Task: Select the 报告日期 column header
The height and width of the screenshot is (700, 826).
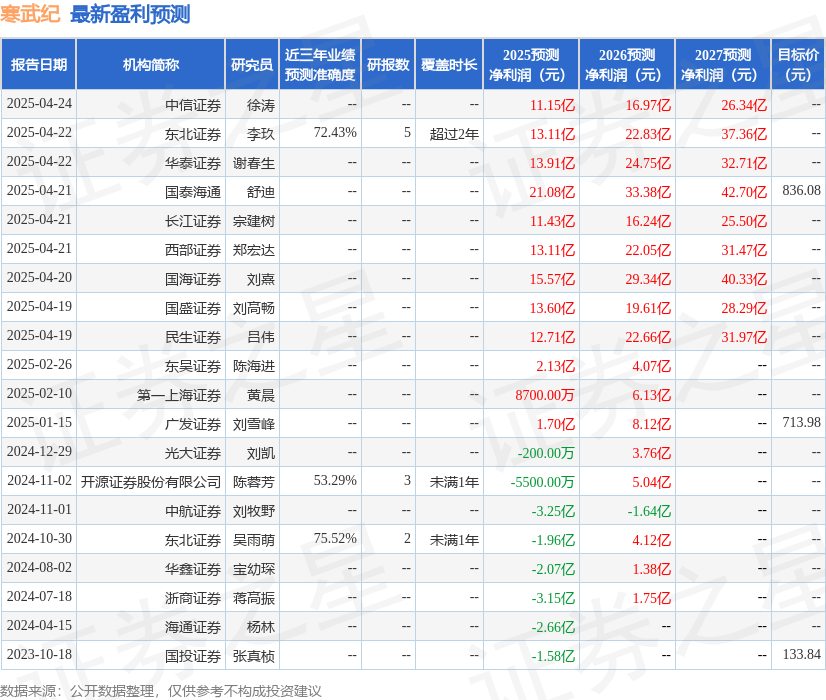Action: click(39, 64)
